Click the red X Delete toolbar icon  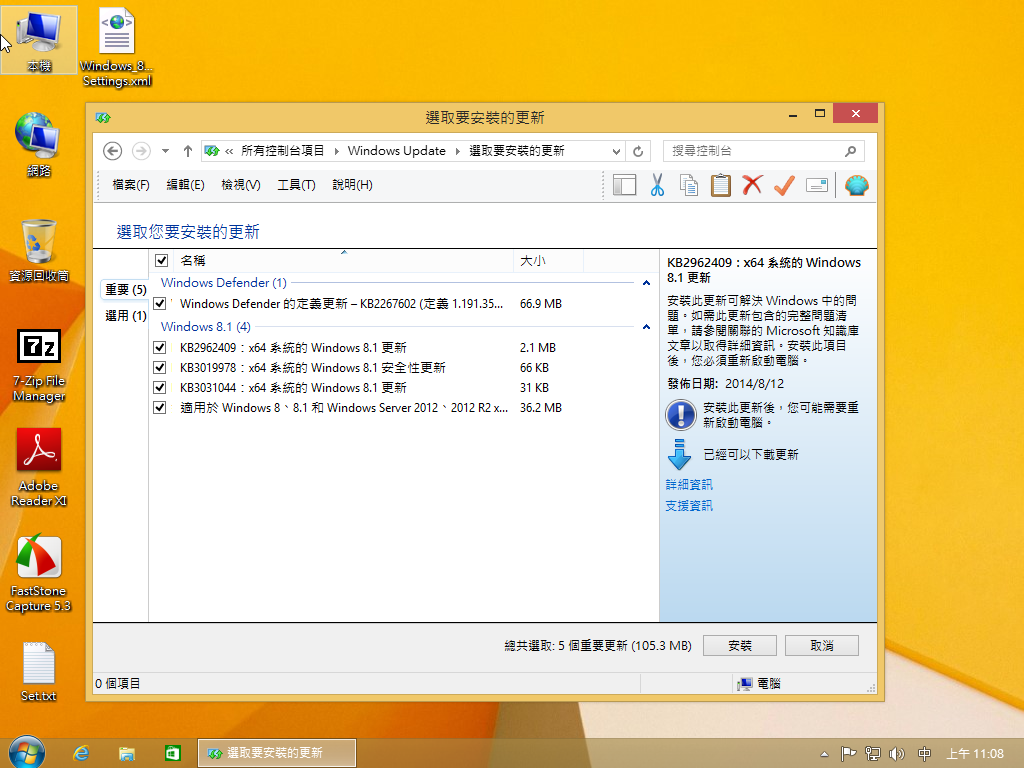pos(752,185)
